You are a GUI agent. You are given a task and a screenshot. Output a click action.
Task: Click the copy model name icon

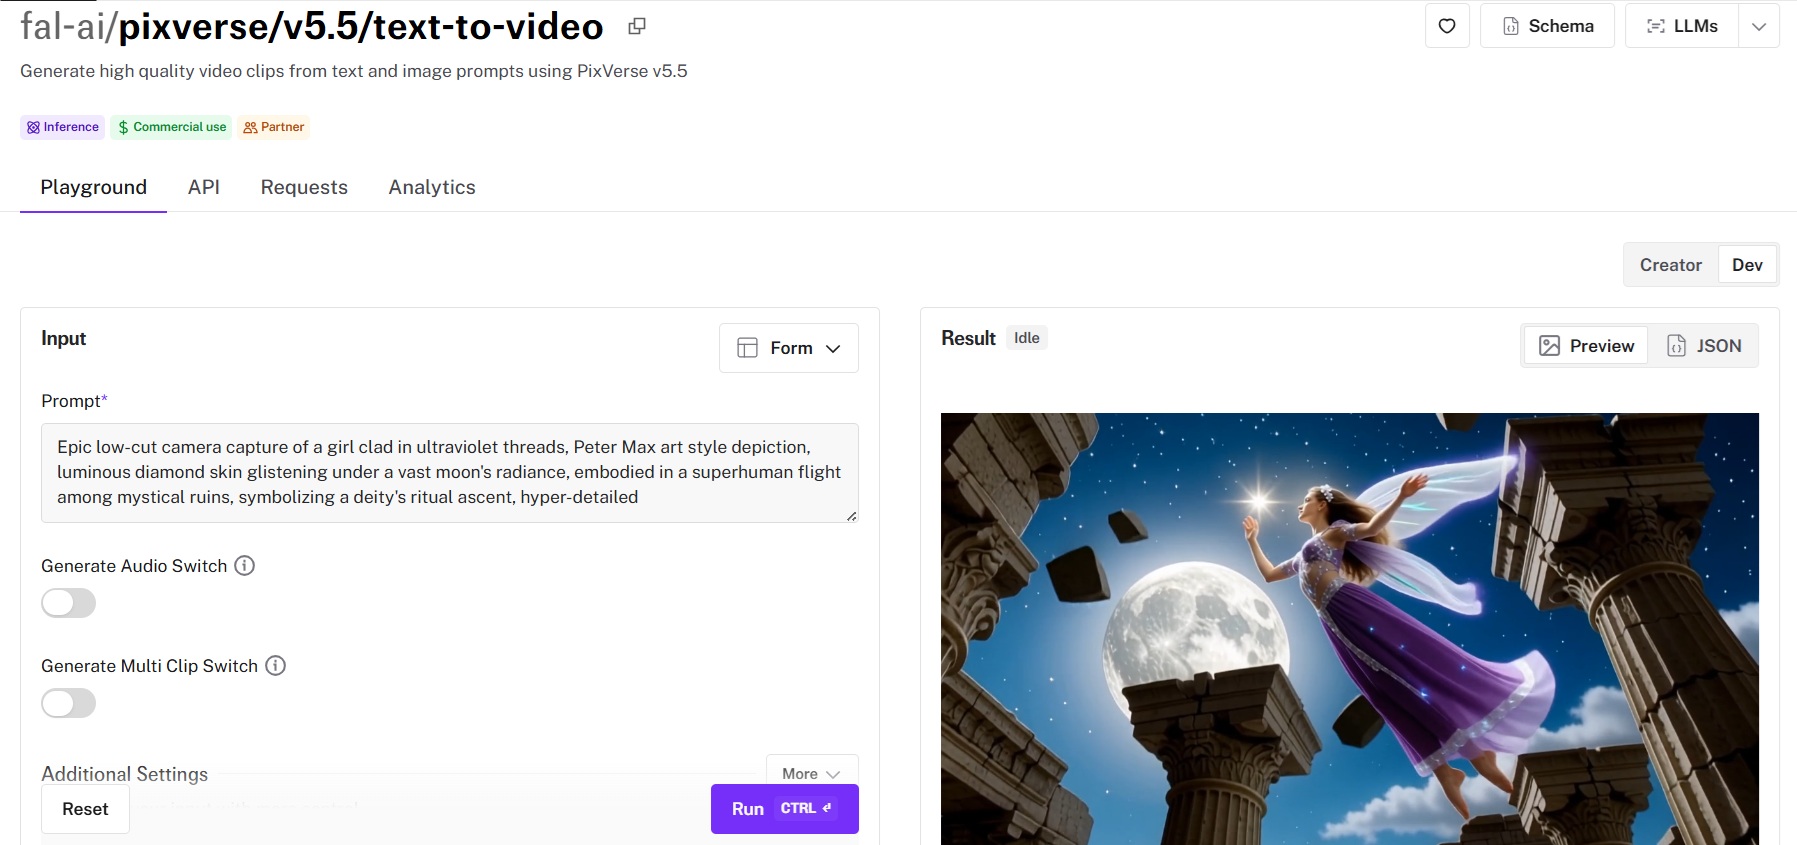(x=637, y=27)
